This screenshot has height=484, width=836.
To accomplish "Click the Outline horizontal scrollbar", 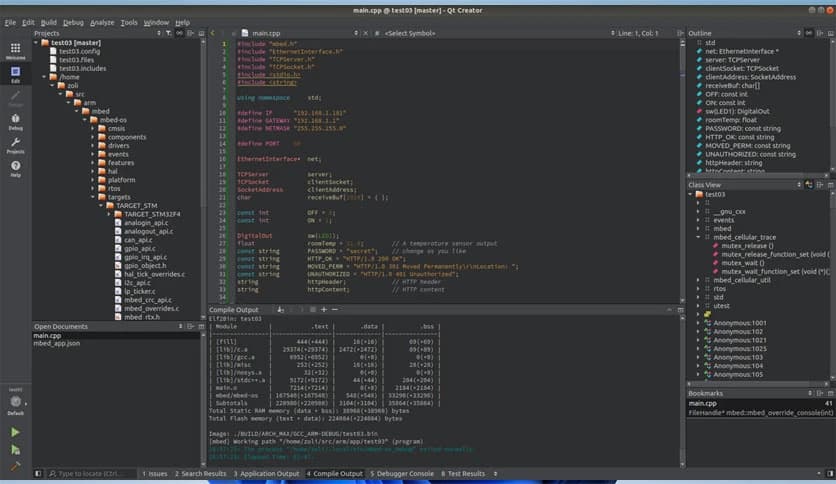I will [758, 175].
